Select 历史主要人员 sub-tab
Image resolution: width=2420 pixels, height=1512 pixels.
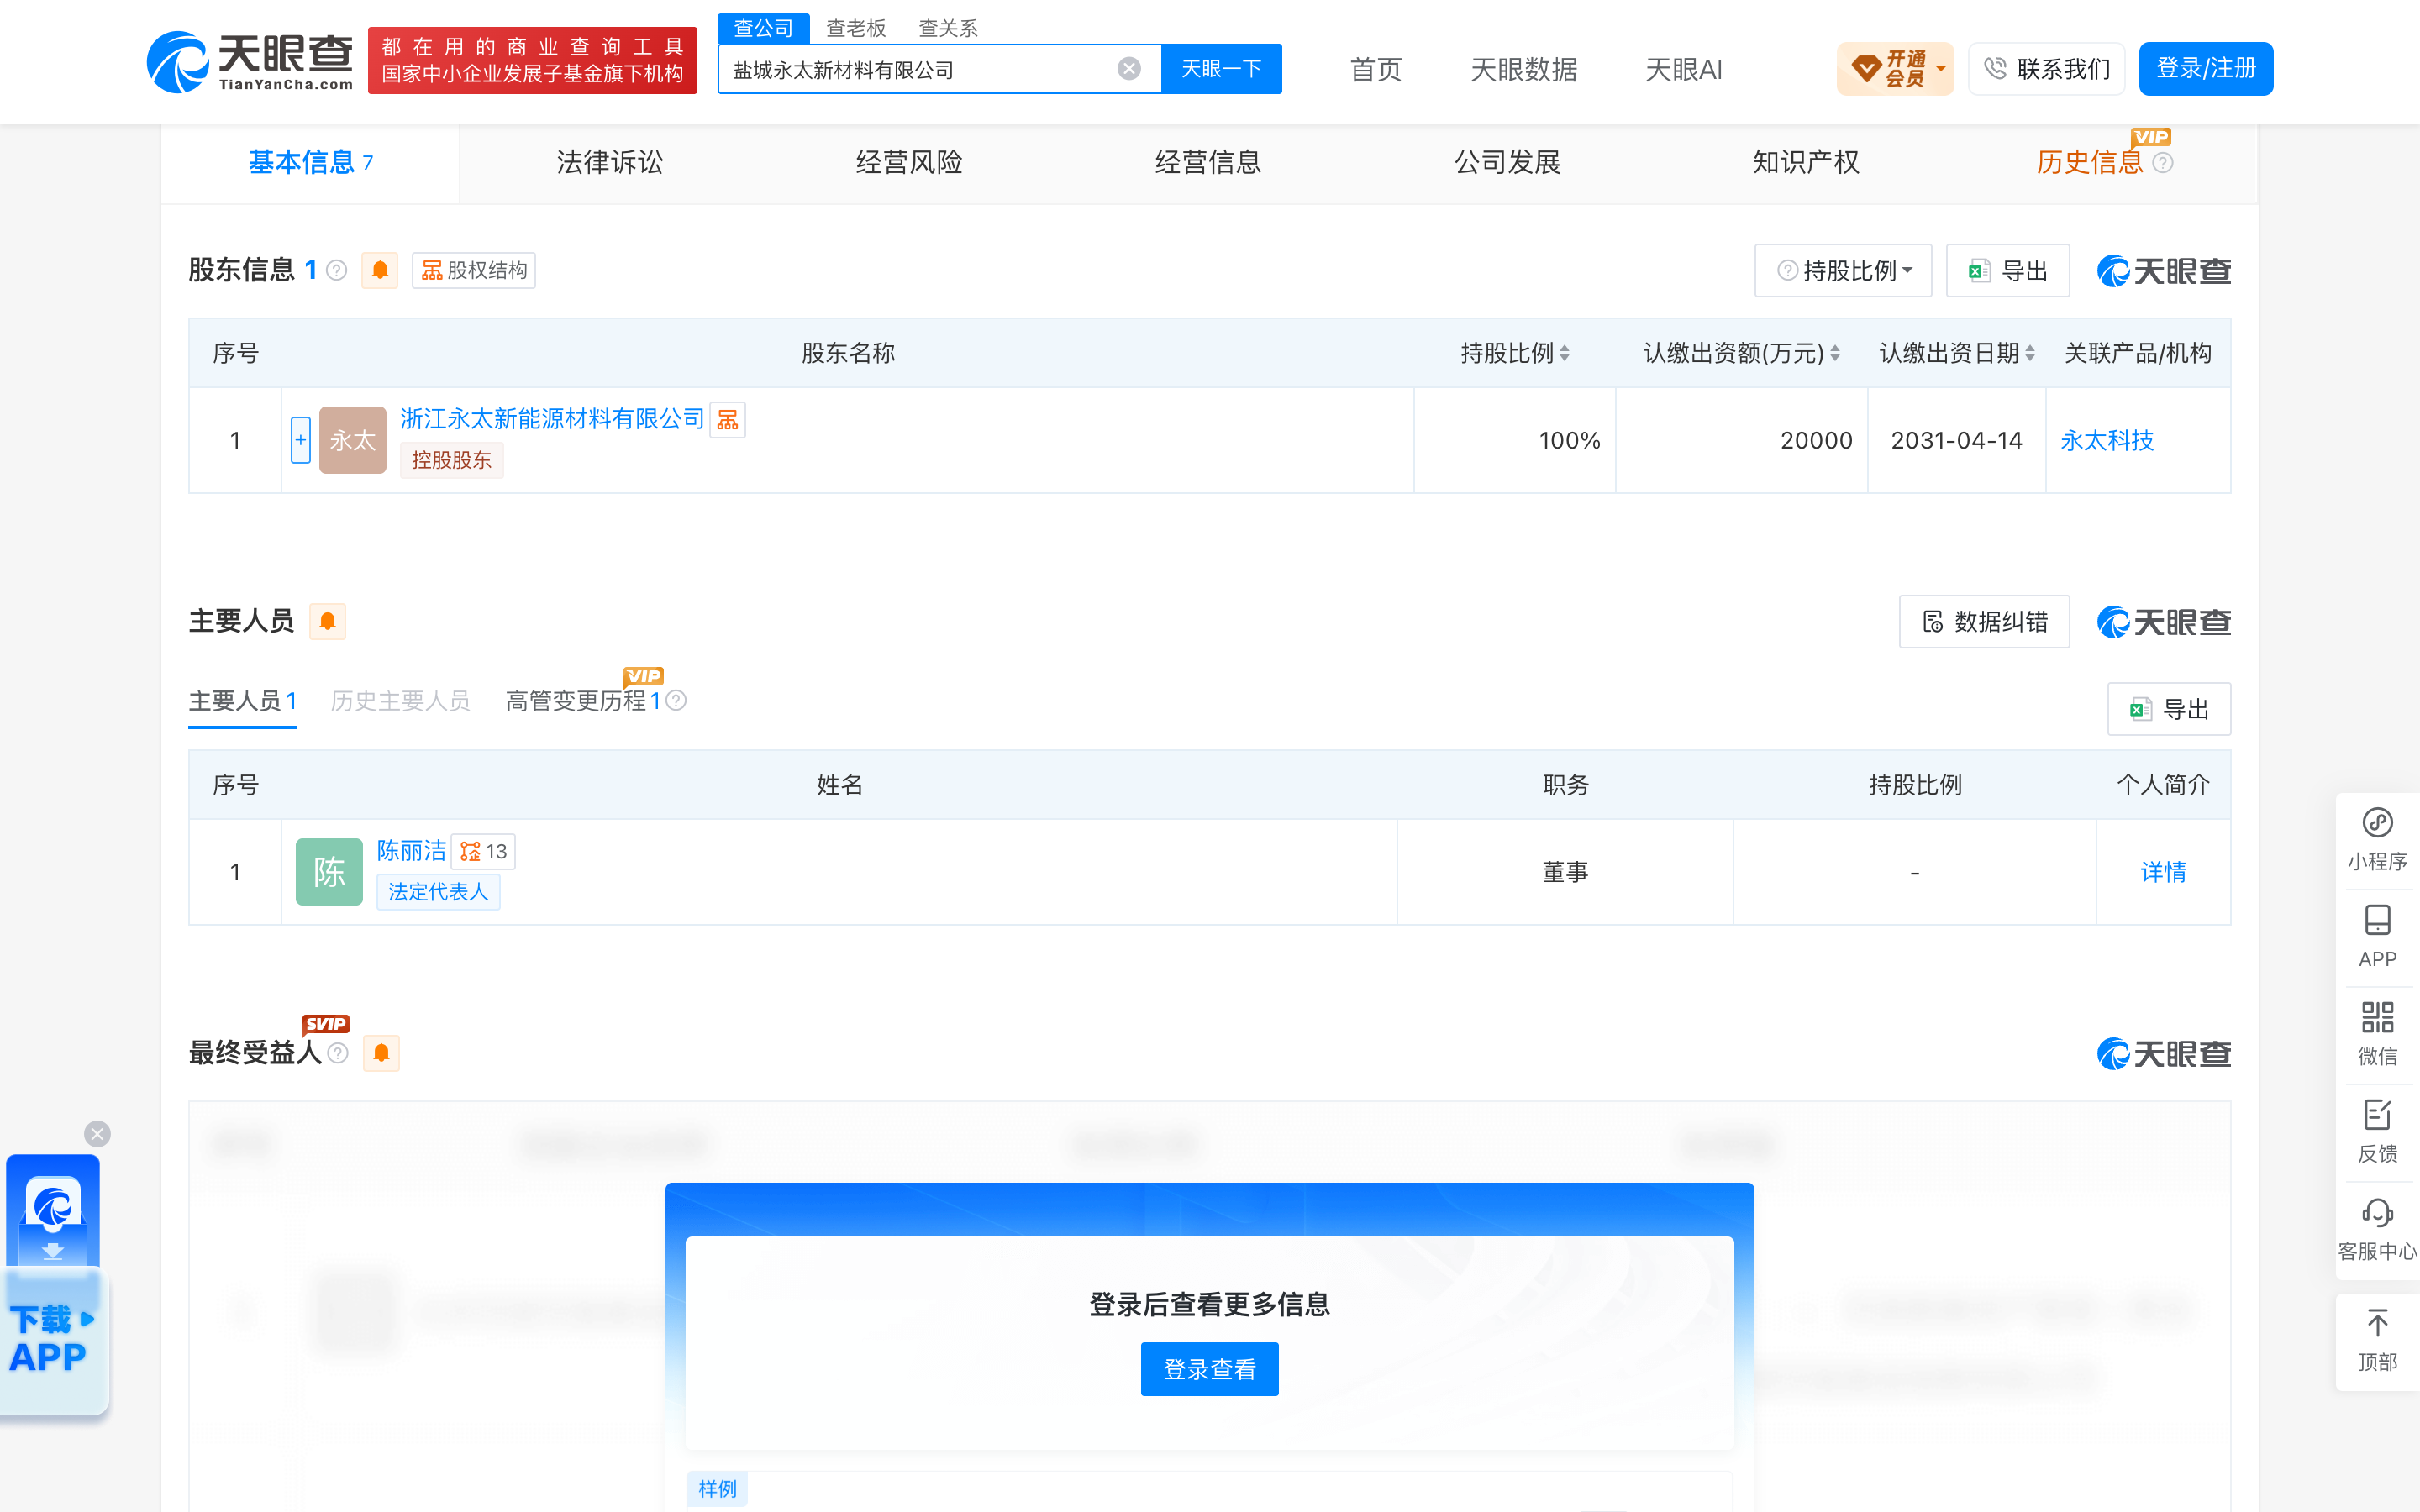(x=400, y=701)
